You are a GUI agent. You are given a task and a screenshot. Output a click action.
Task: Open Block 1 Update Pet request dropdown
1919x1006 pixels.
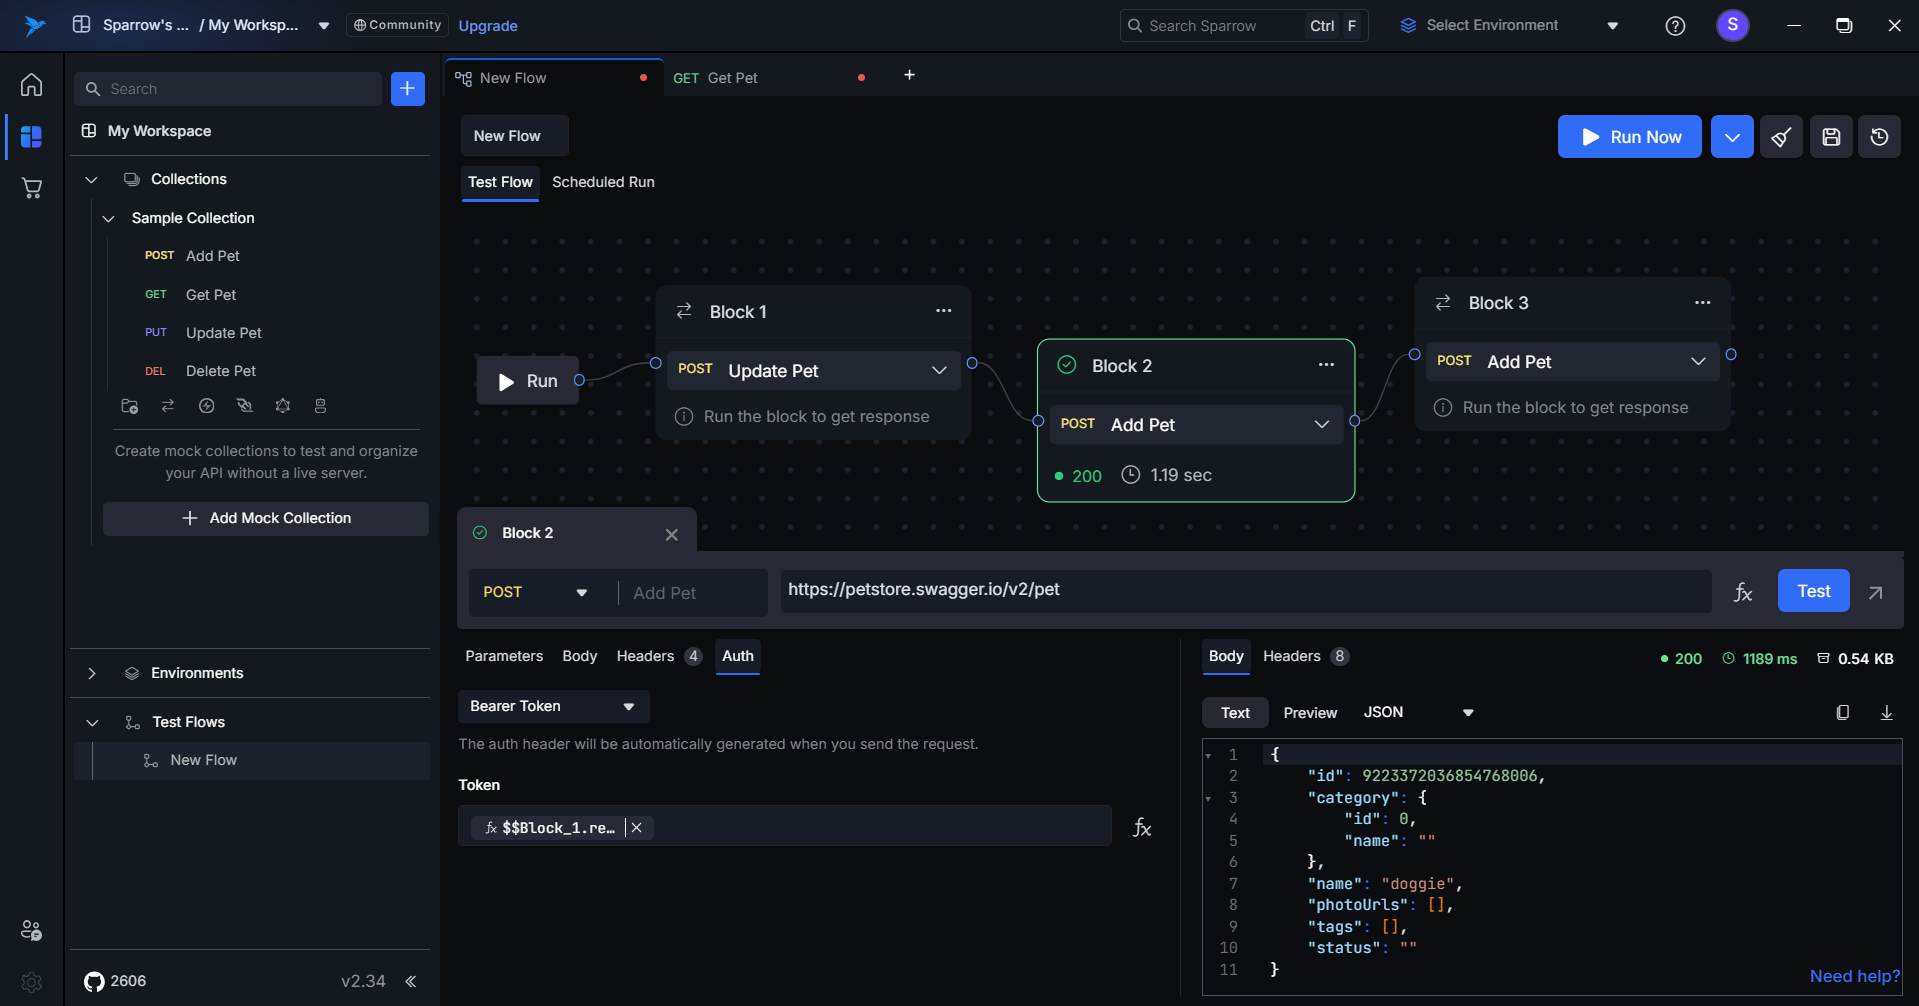[938, 370]
